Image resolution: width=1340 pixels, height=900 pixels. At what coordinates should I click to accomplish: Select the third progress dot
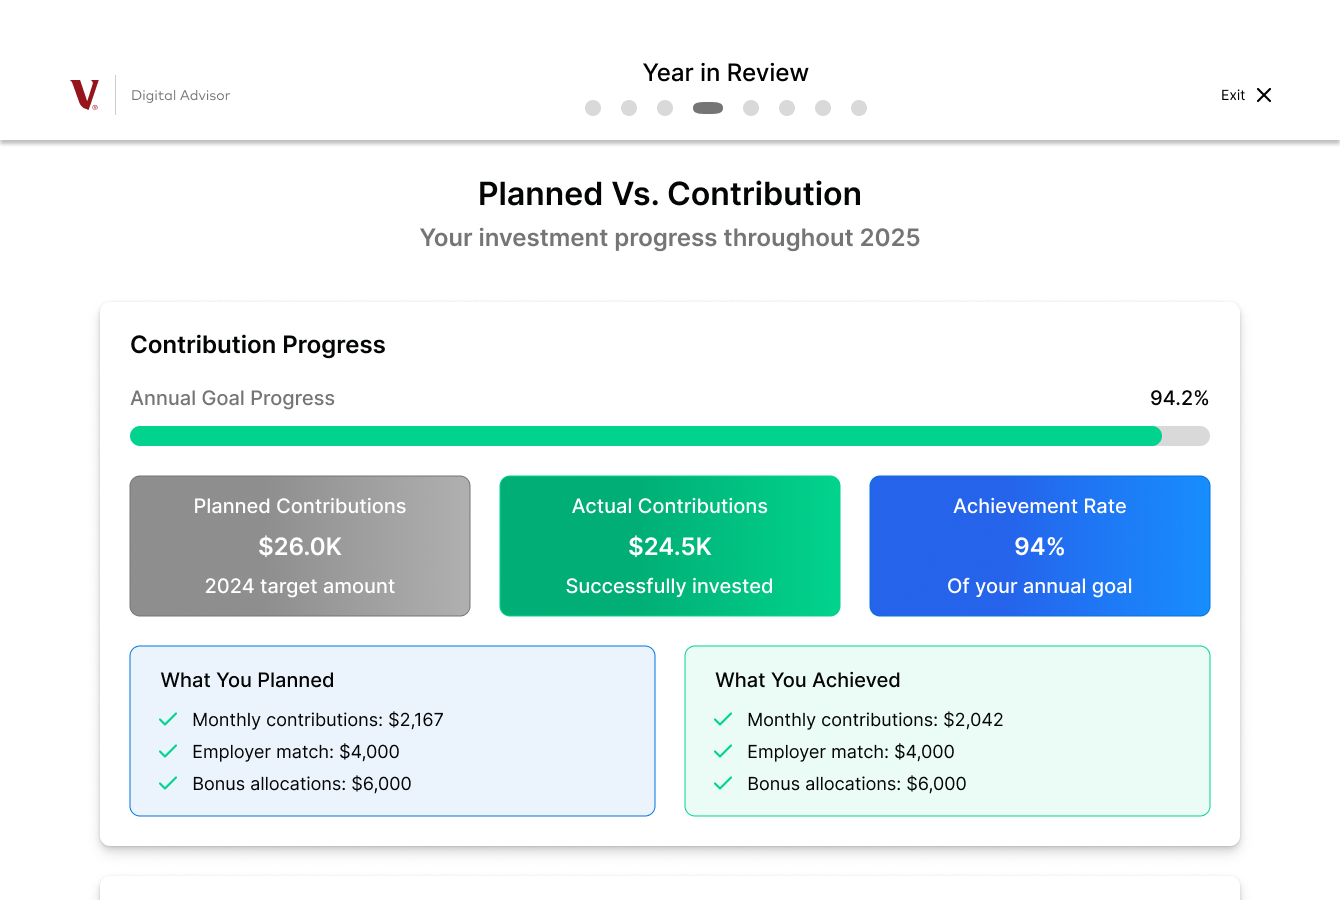[x=665, y=108]
